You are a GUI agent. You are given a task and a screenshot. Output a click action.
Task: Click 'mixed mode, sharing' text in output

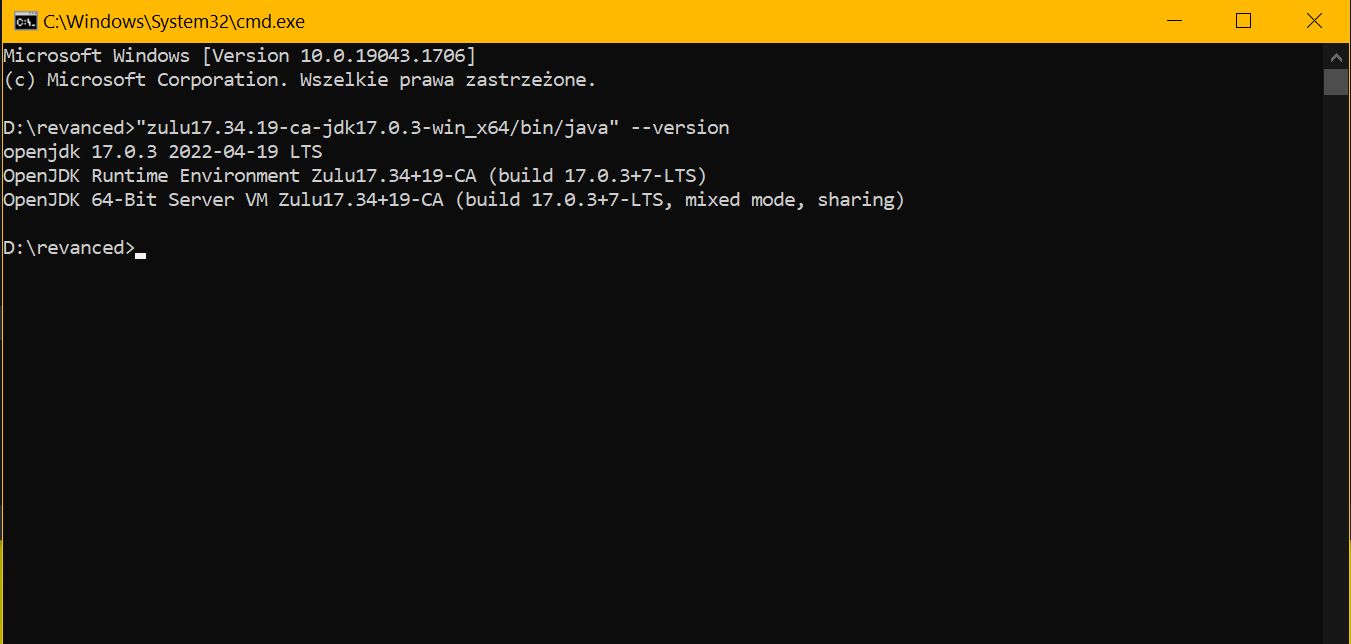tap(789, 200)
